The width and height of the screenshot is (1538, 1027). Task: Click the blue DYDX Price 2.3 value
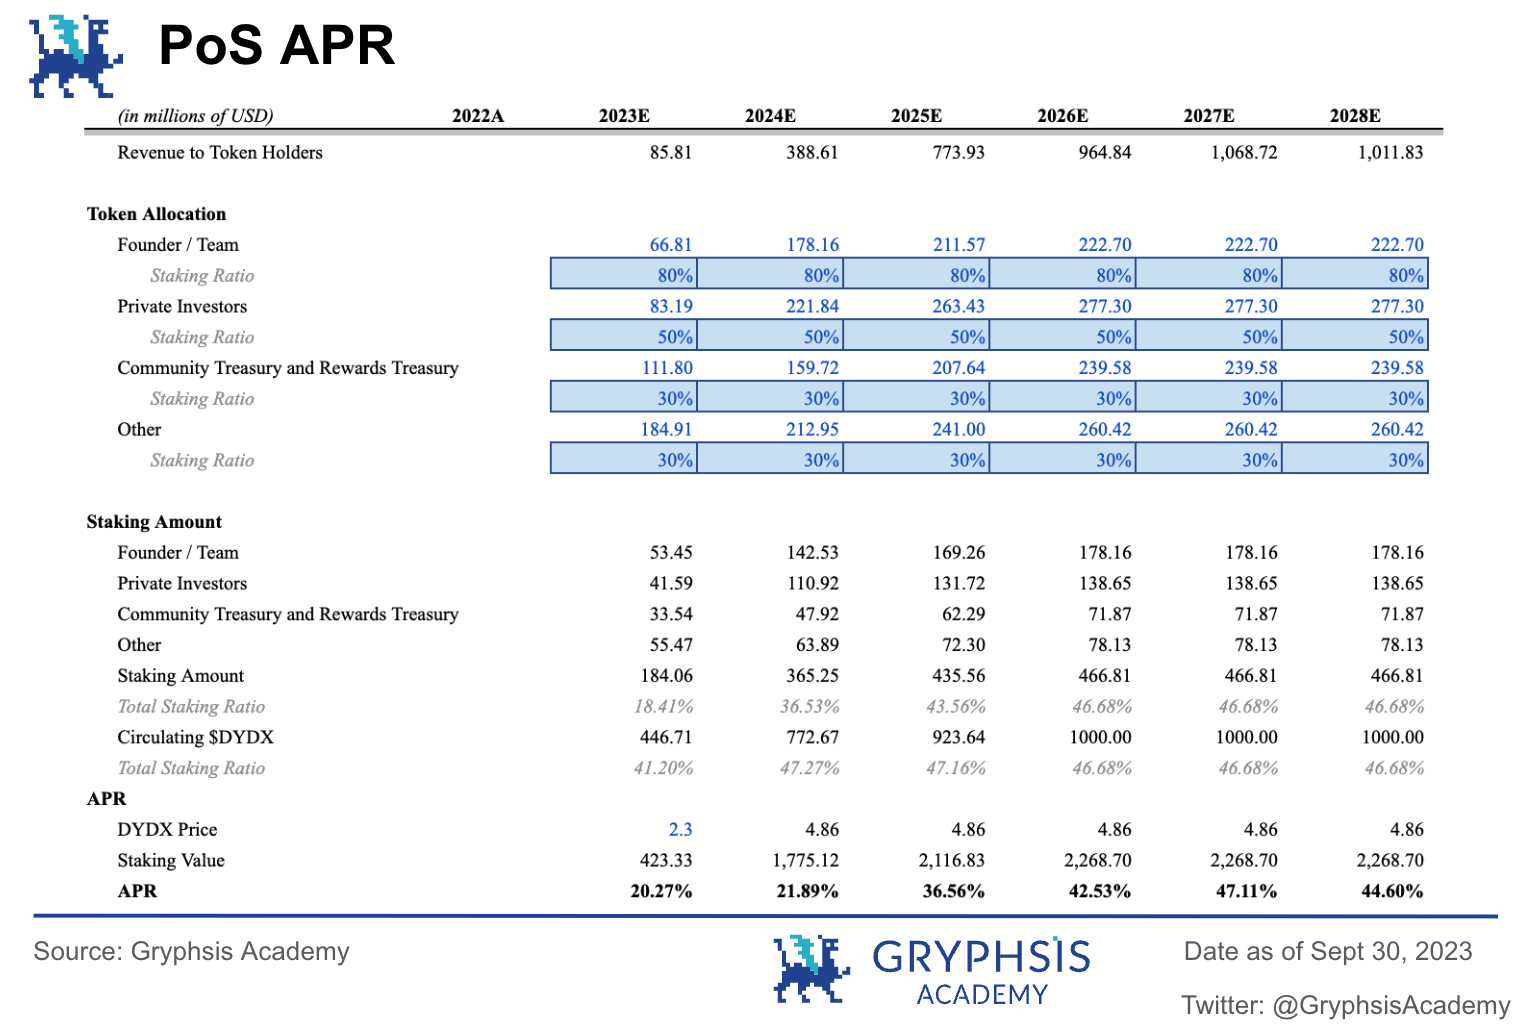pos(680,830)
